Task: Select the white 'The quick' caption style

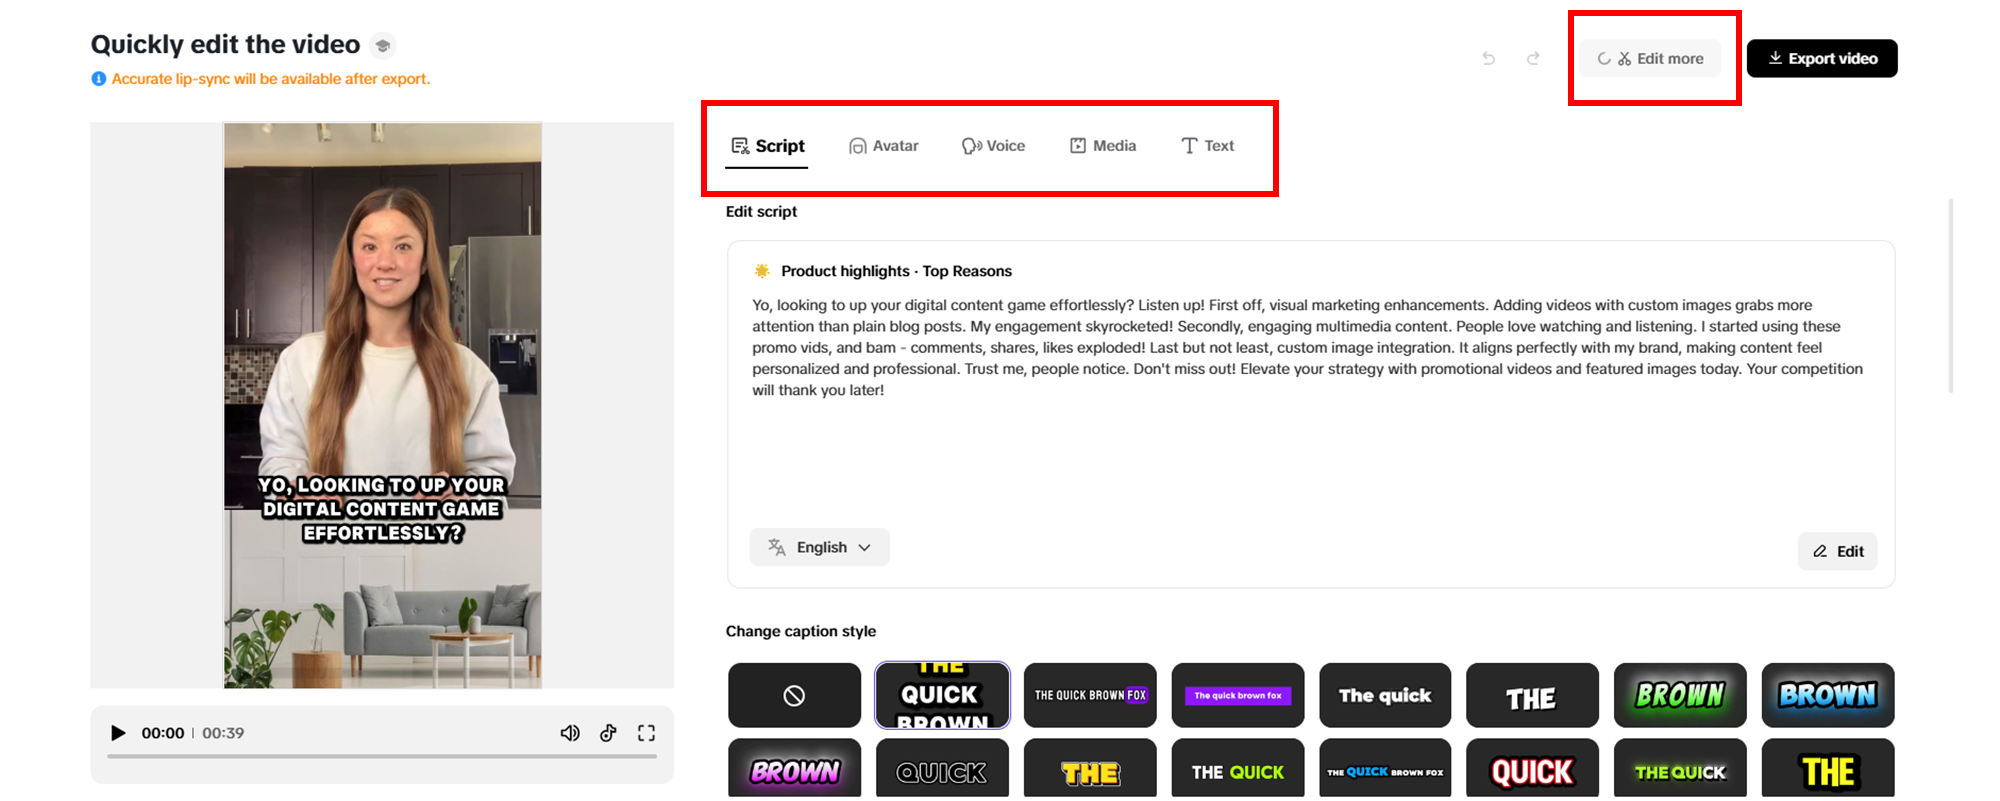Action: point(1385,695)
